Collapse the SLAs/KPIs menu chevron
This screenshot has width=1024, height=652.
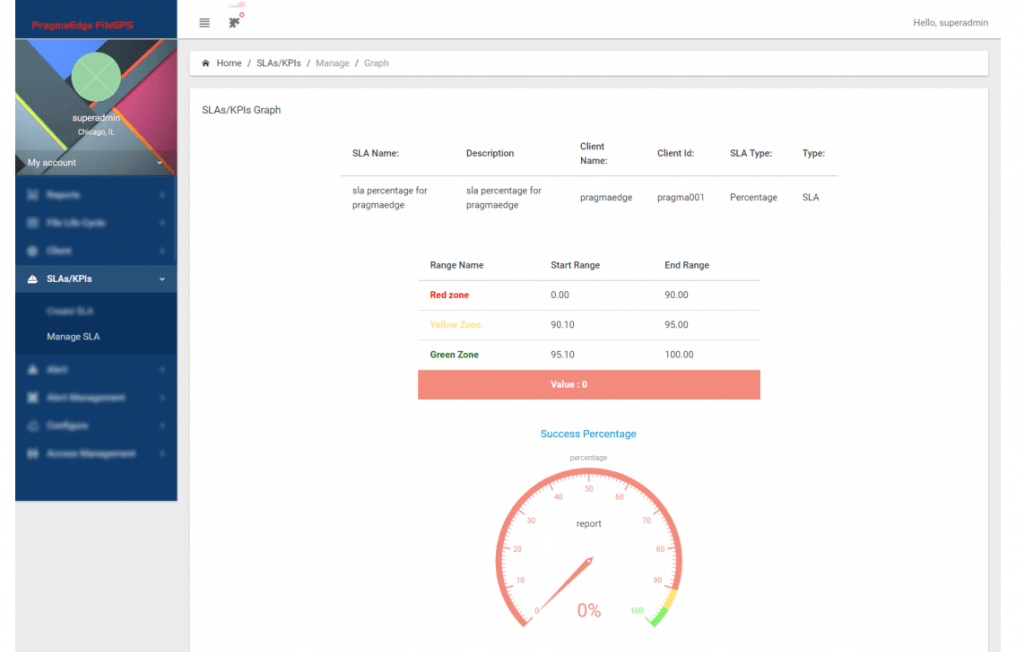tap(162, 279)
